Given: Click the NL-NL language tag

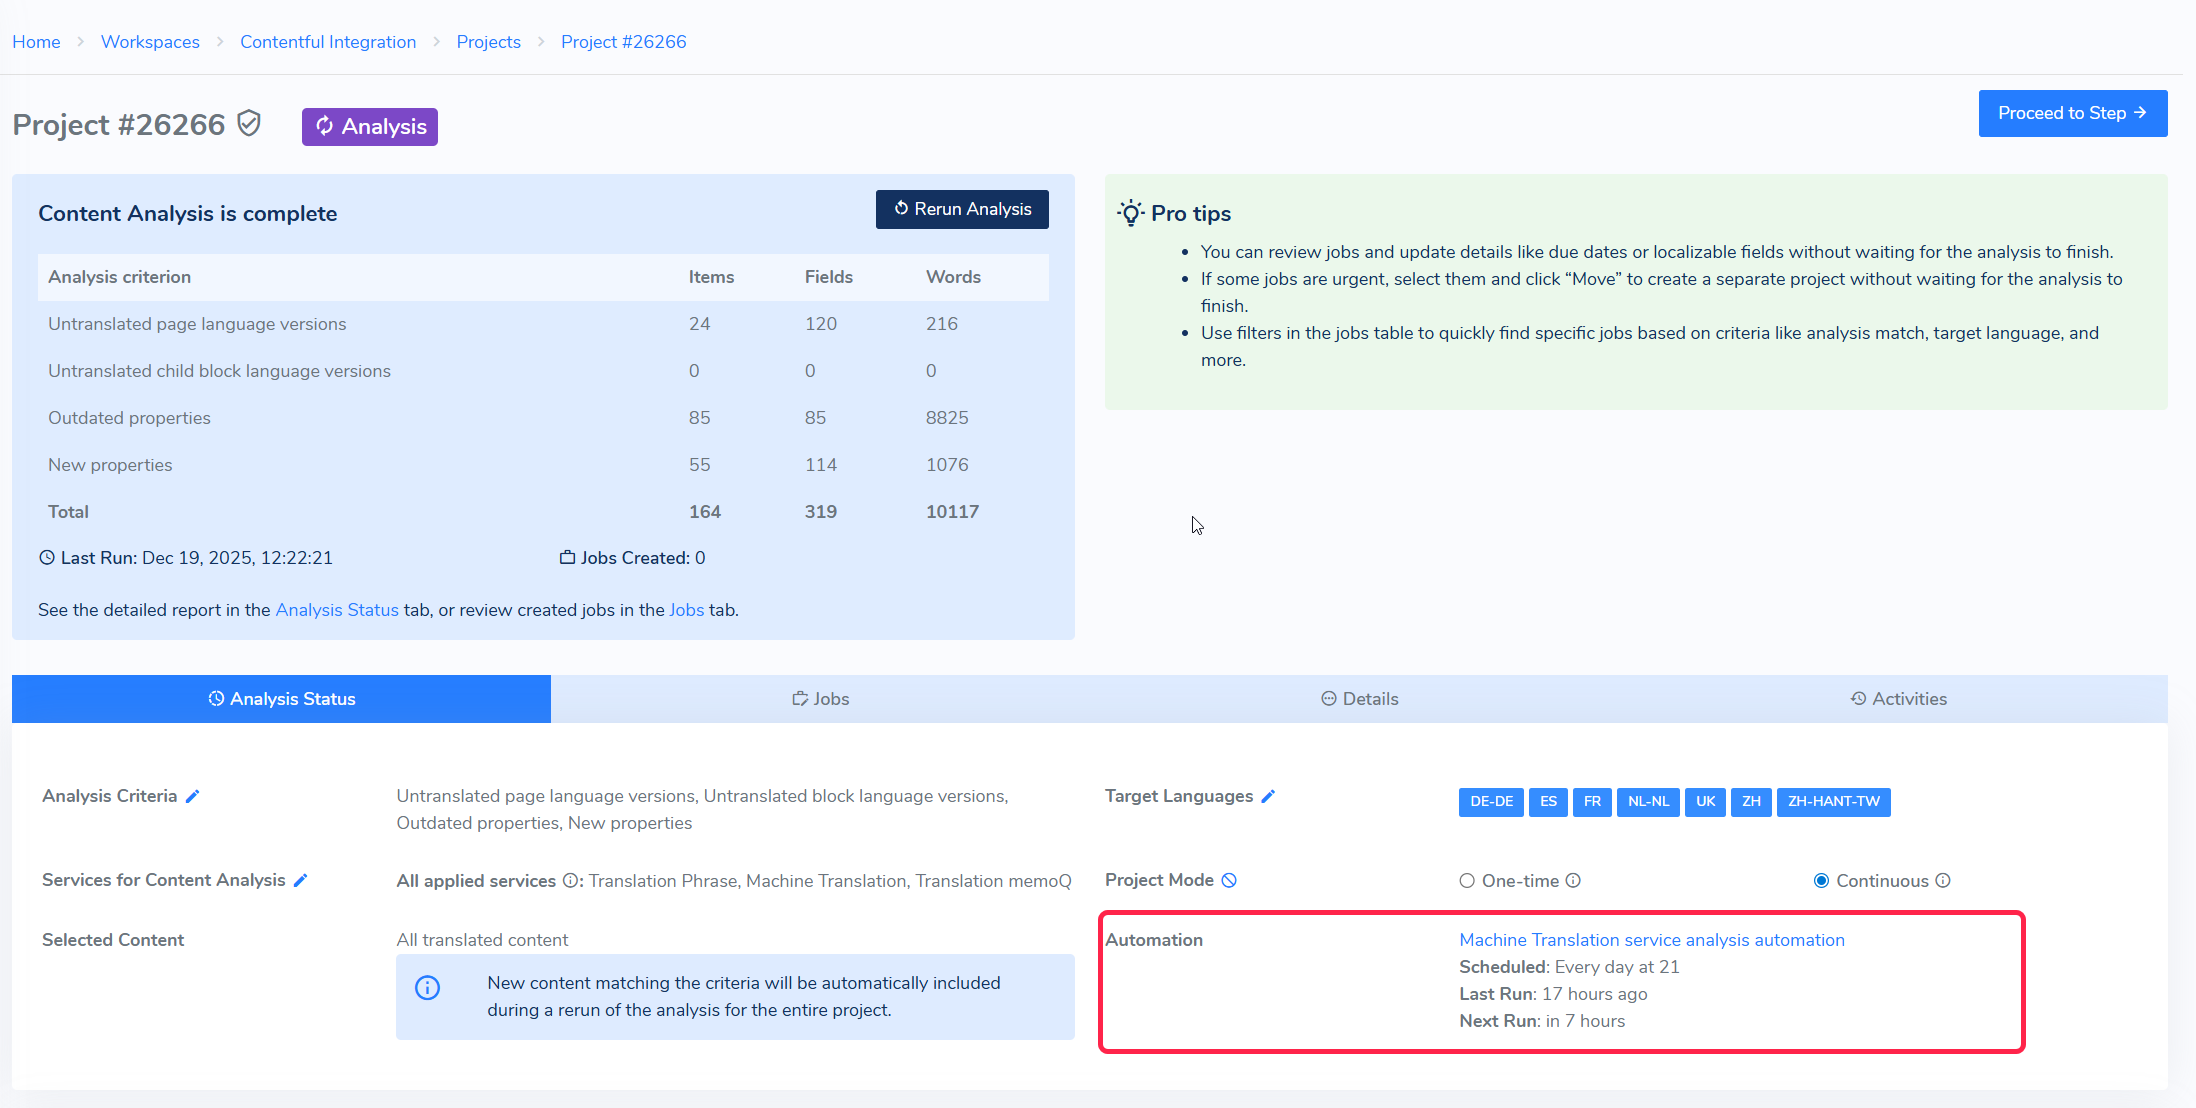Looking at the screenshot, I should (x=1648, y=802).
